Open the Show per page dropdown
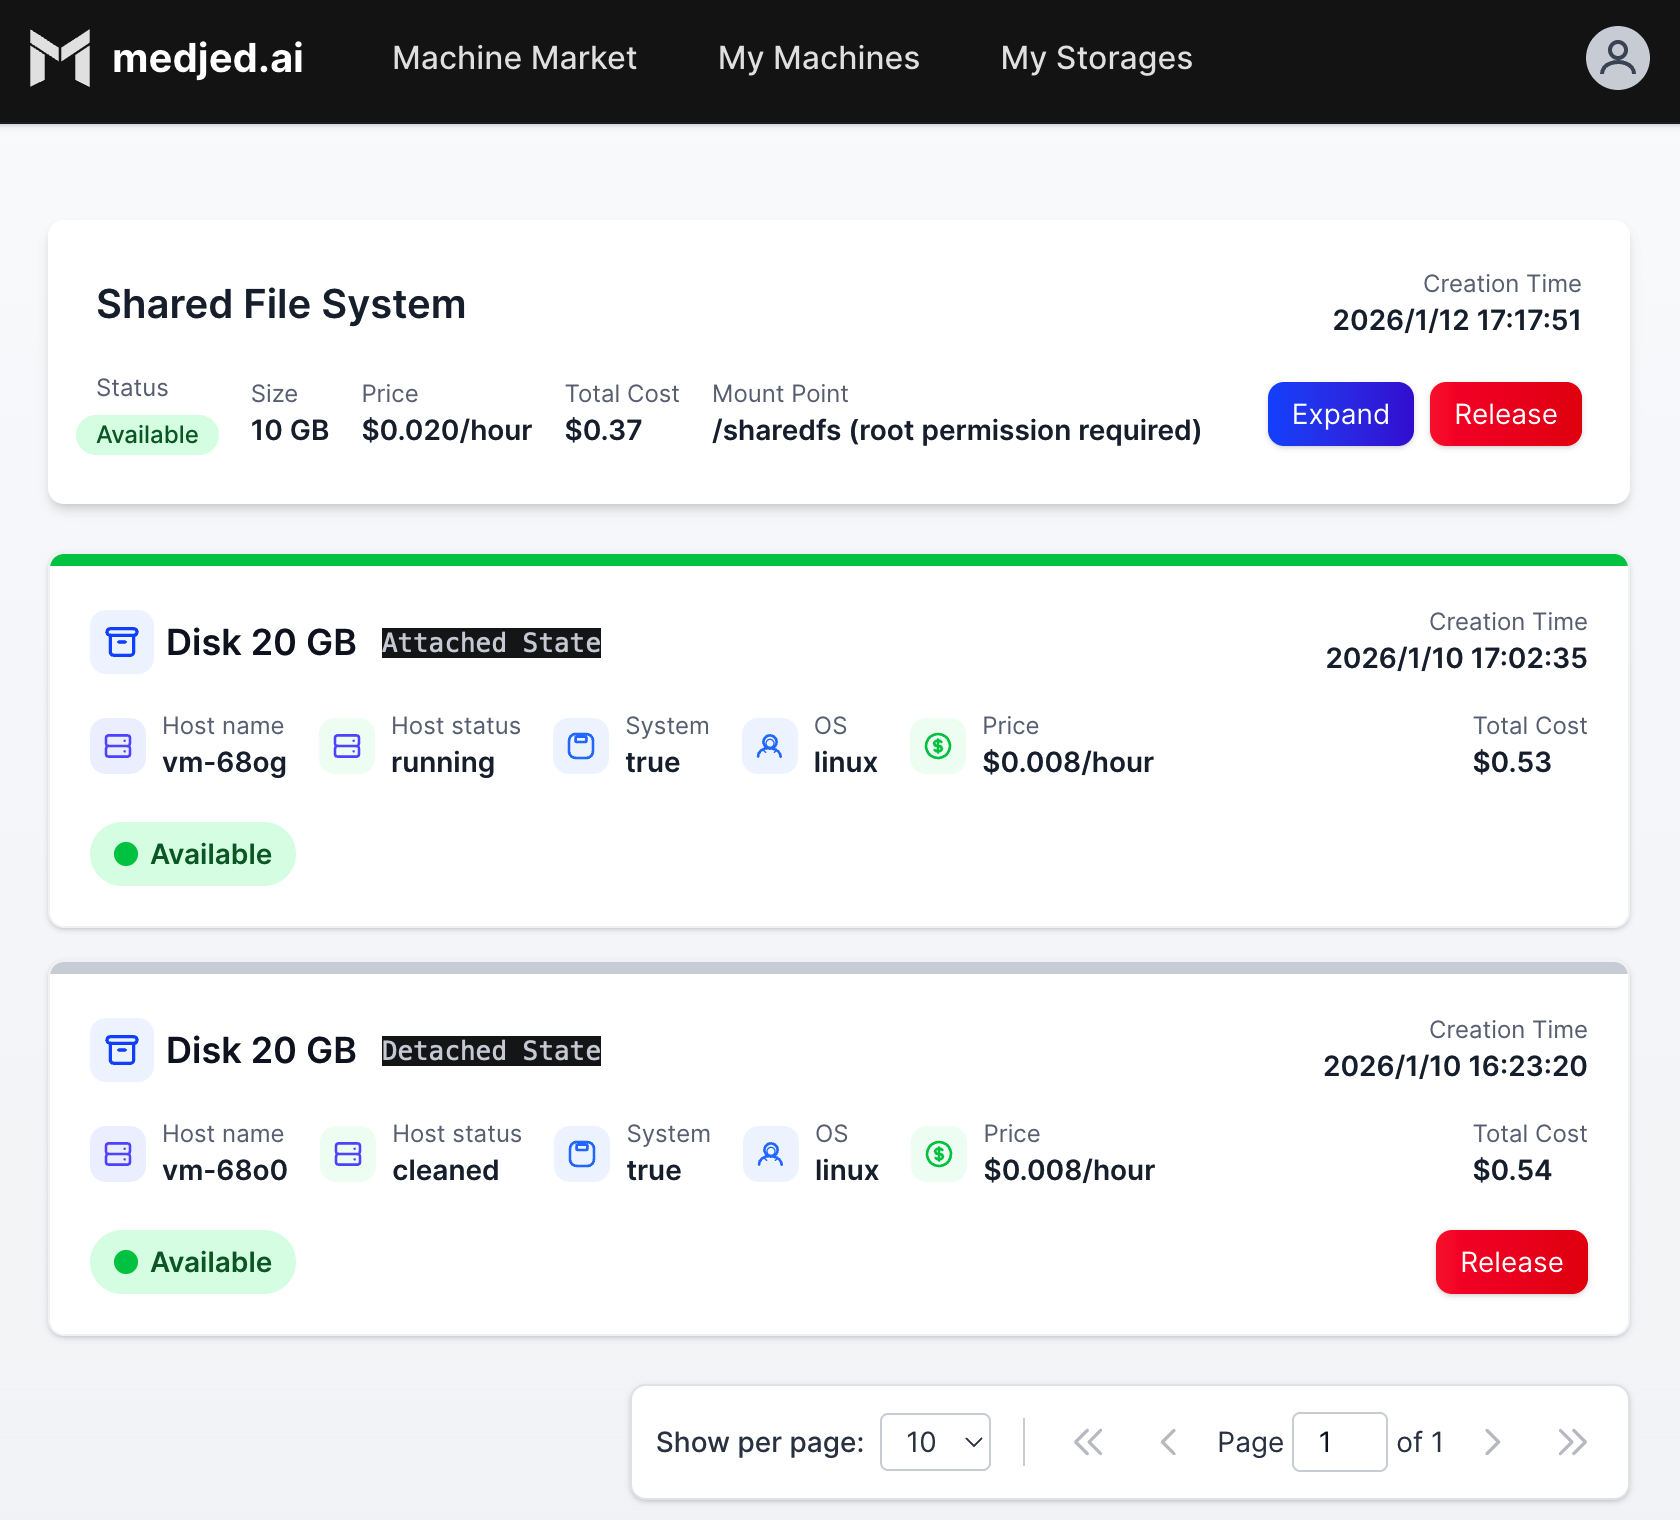Viewport: 1680px width, 1520px height. [x=935, y=1442]
